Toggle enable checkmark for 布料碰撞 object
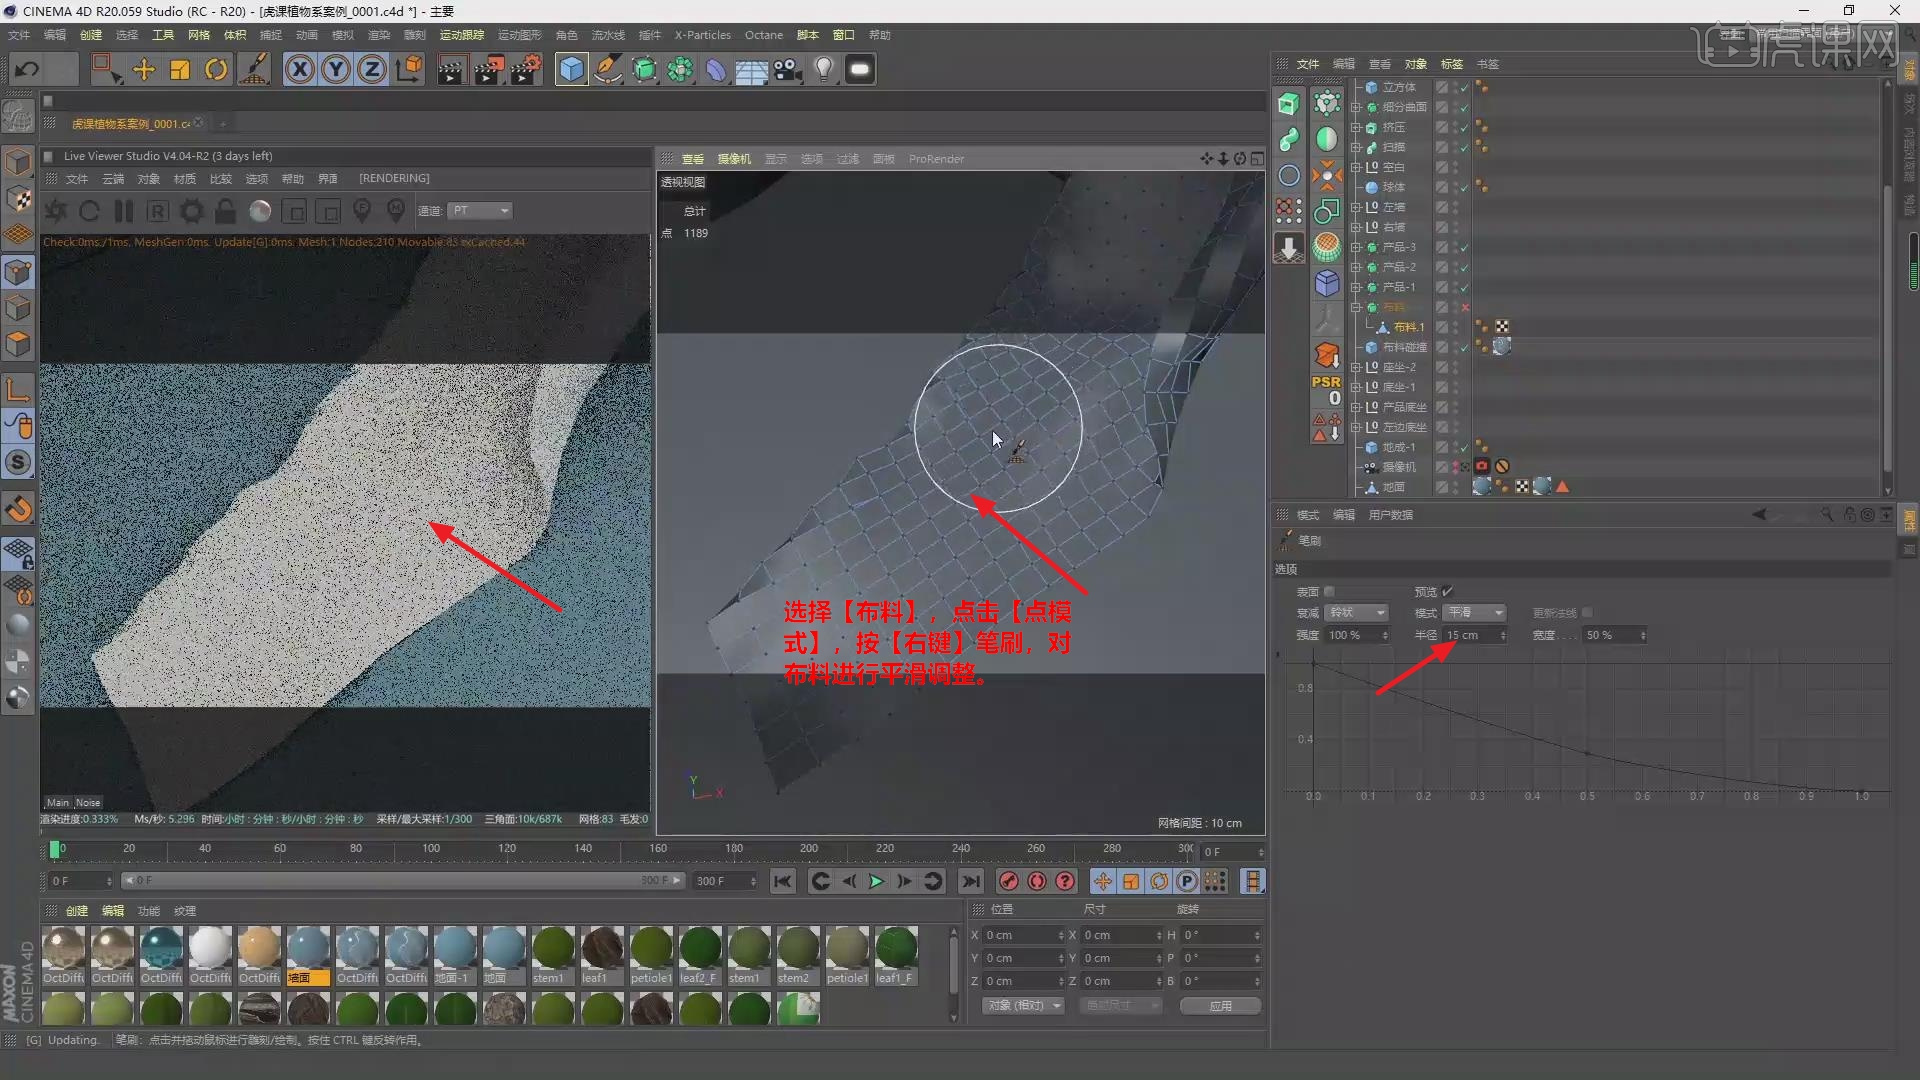This screenshot has width=1920, height=1080. 1464,347
